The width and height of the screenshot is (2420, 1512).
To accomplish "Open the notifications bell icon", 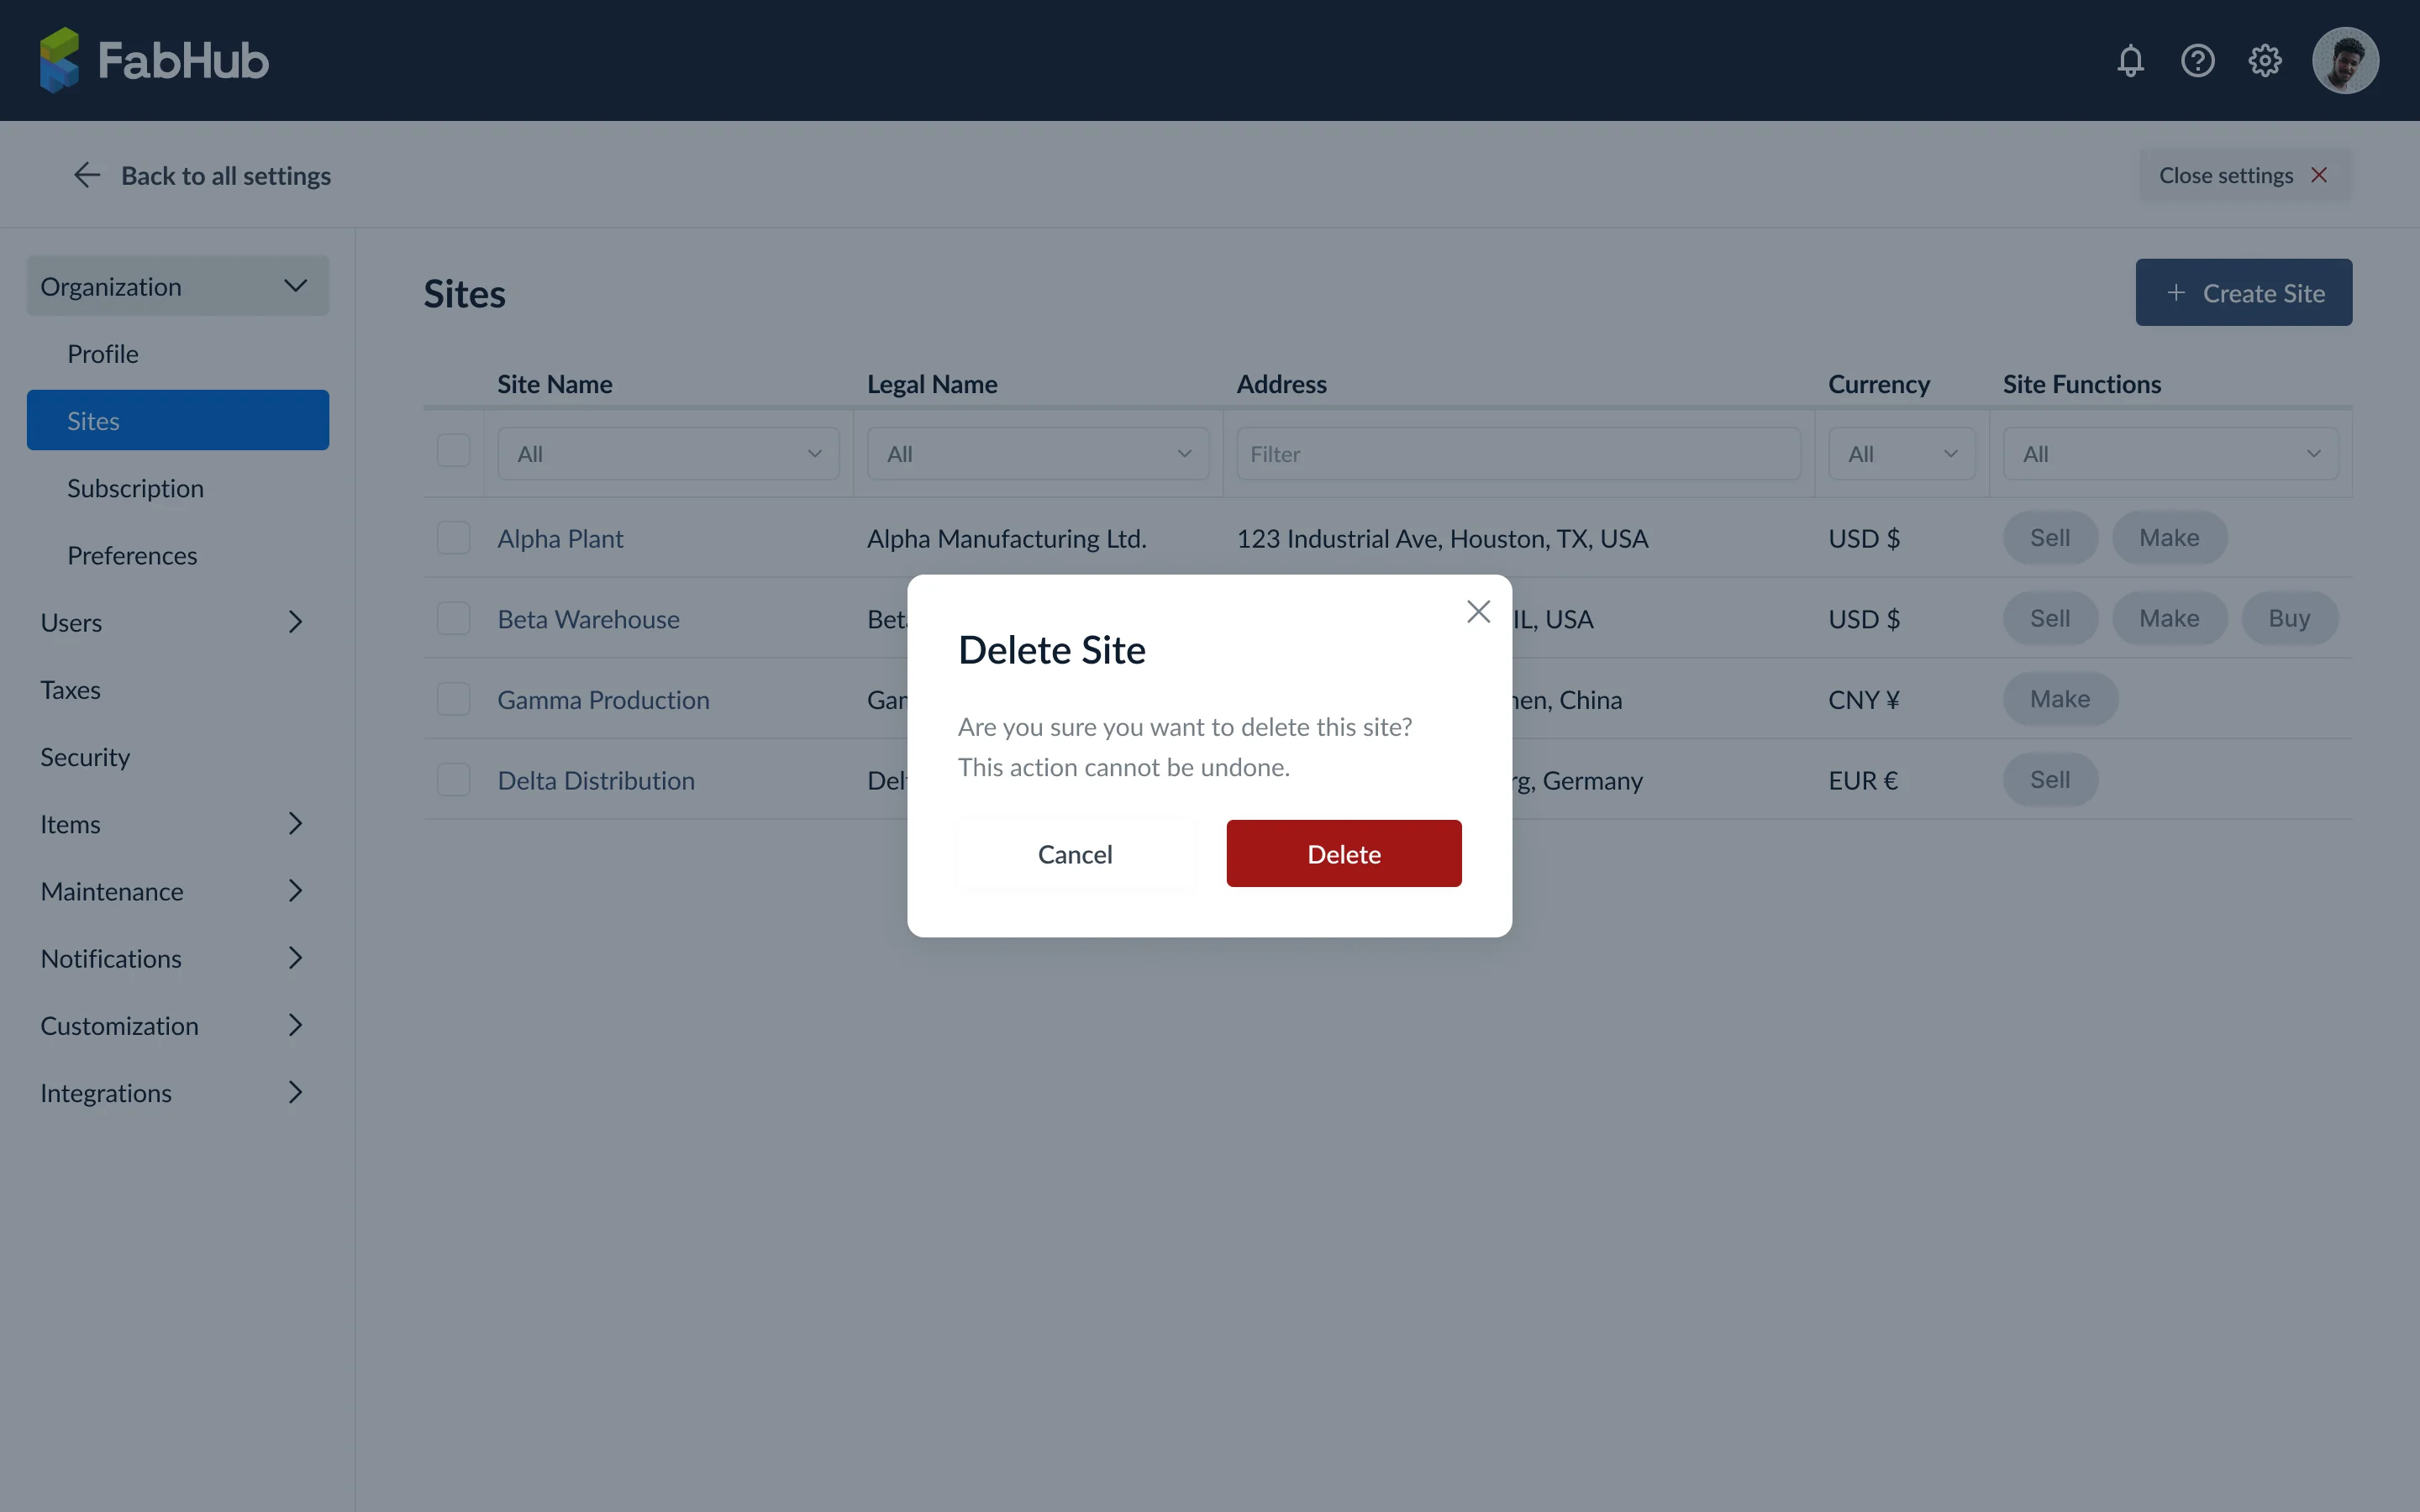I will coord(2130,60).
